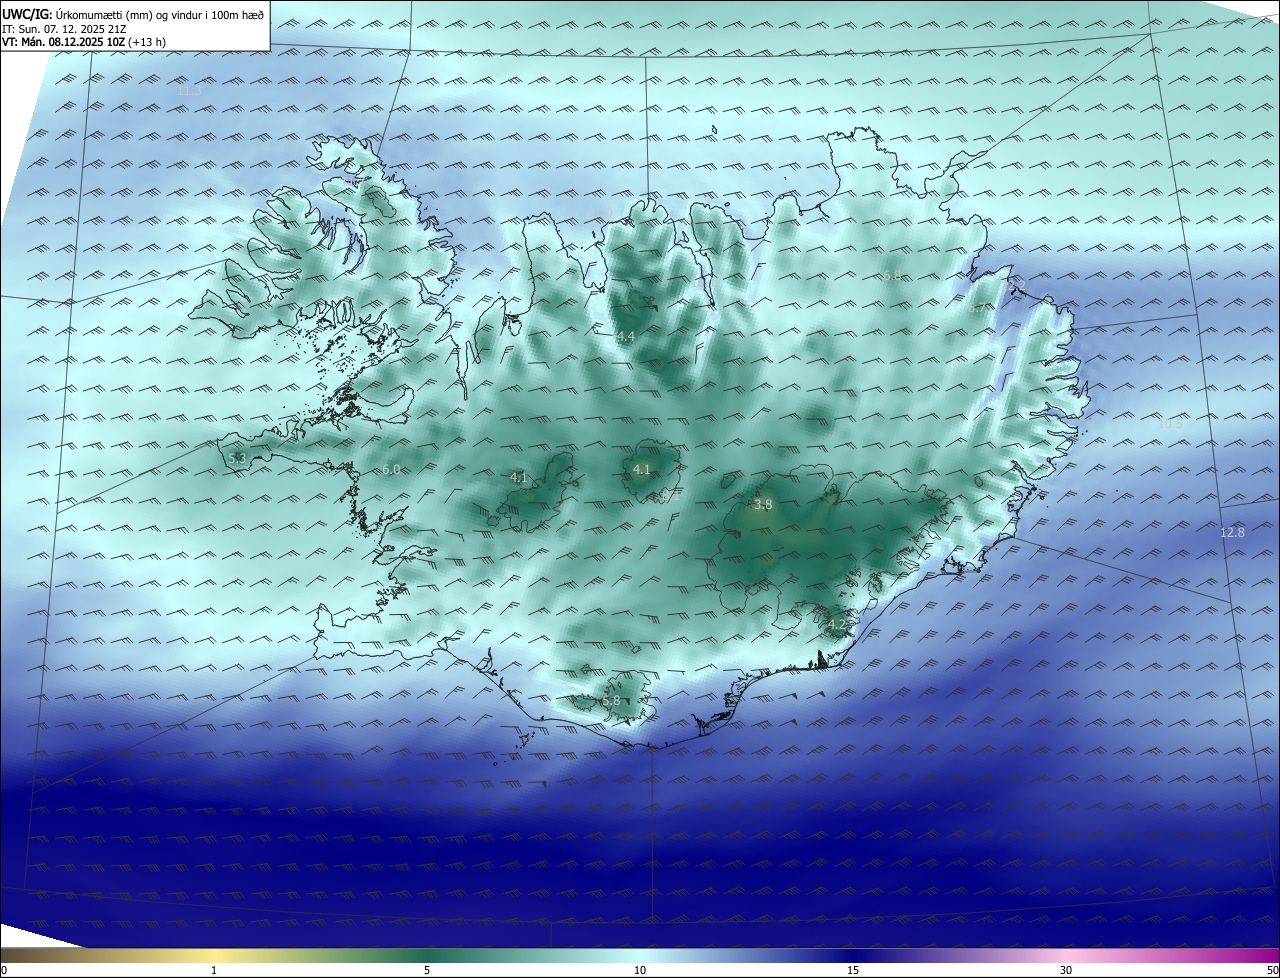The height and width of the screenshot is (978, 1280).
Task: Click the 15 tick label on the color scale
Action: pyautogui.click(x=853, y=970)
